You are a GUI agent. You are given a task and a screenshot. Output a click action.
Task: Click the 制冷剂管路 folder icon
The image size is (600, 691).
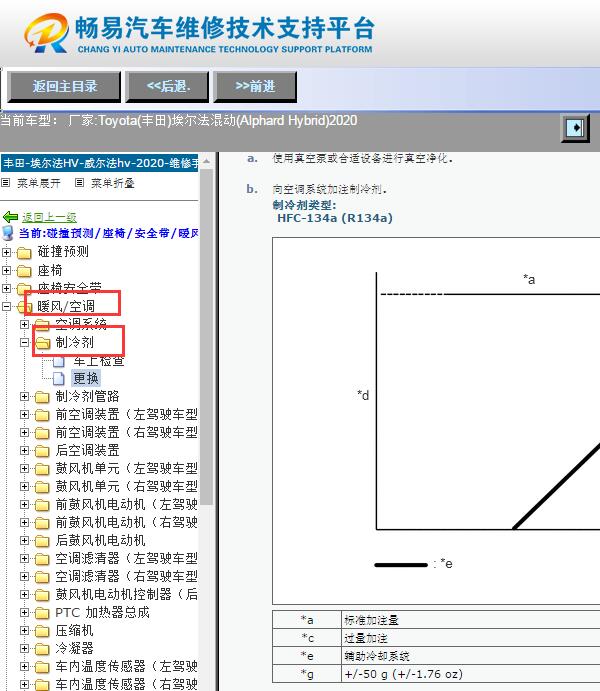42,397
